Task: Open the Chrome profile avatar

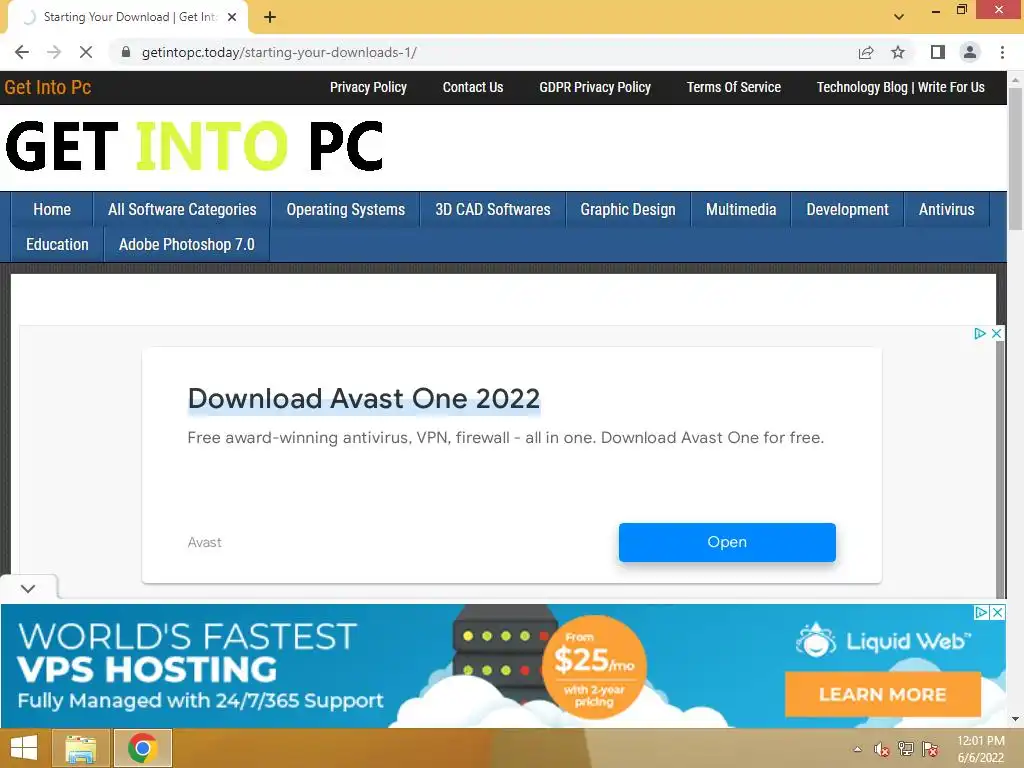Action: pos(970,52)
